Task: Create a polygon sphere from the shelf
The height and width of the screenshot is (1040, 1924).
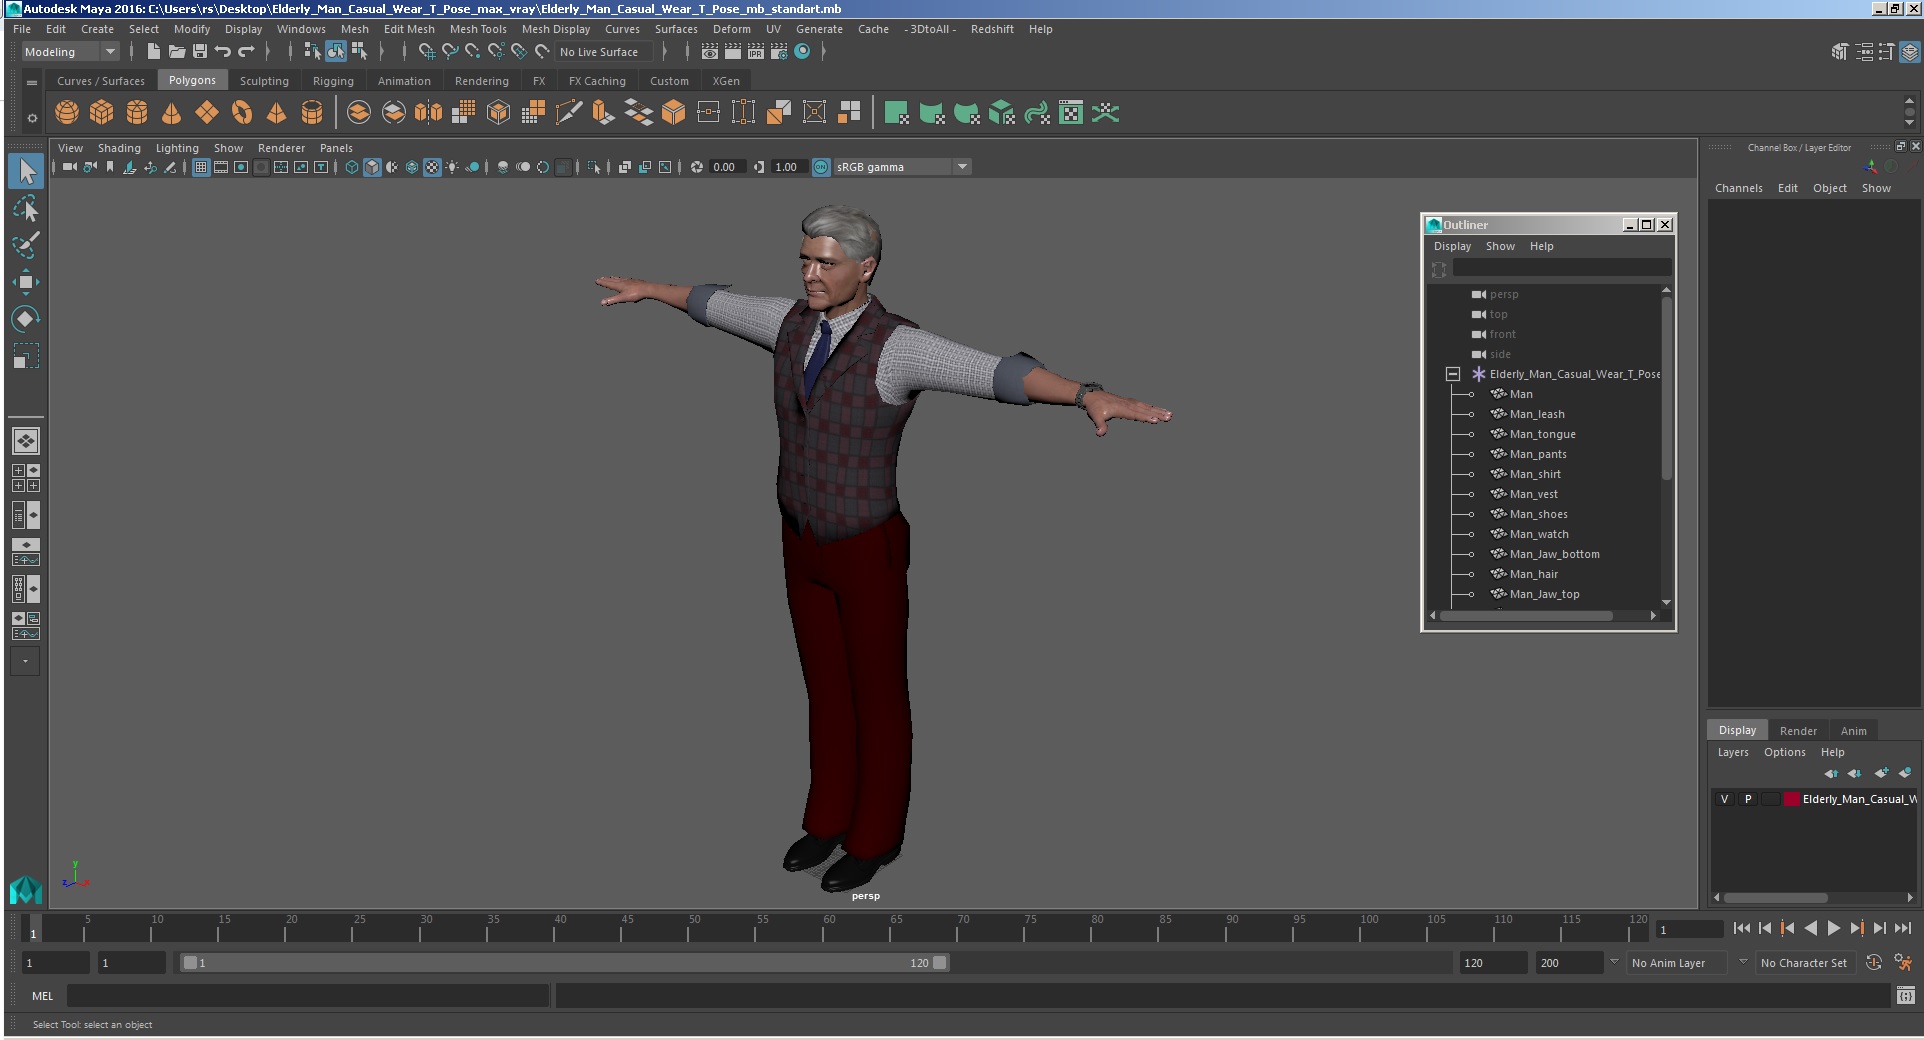Action: [67, 113]
